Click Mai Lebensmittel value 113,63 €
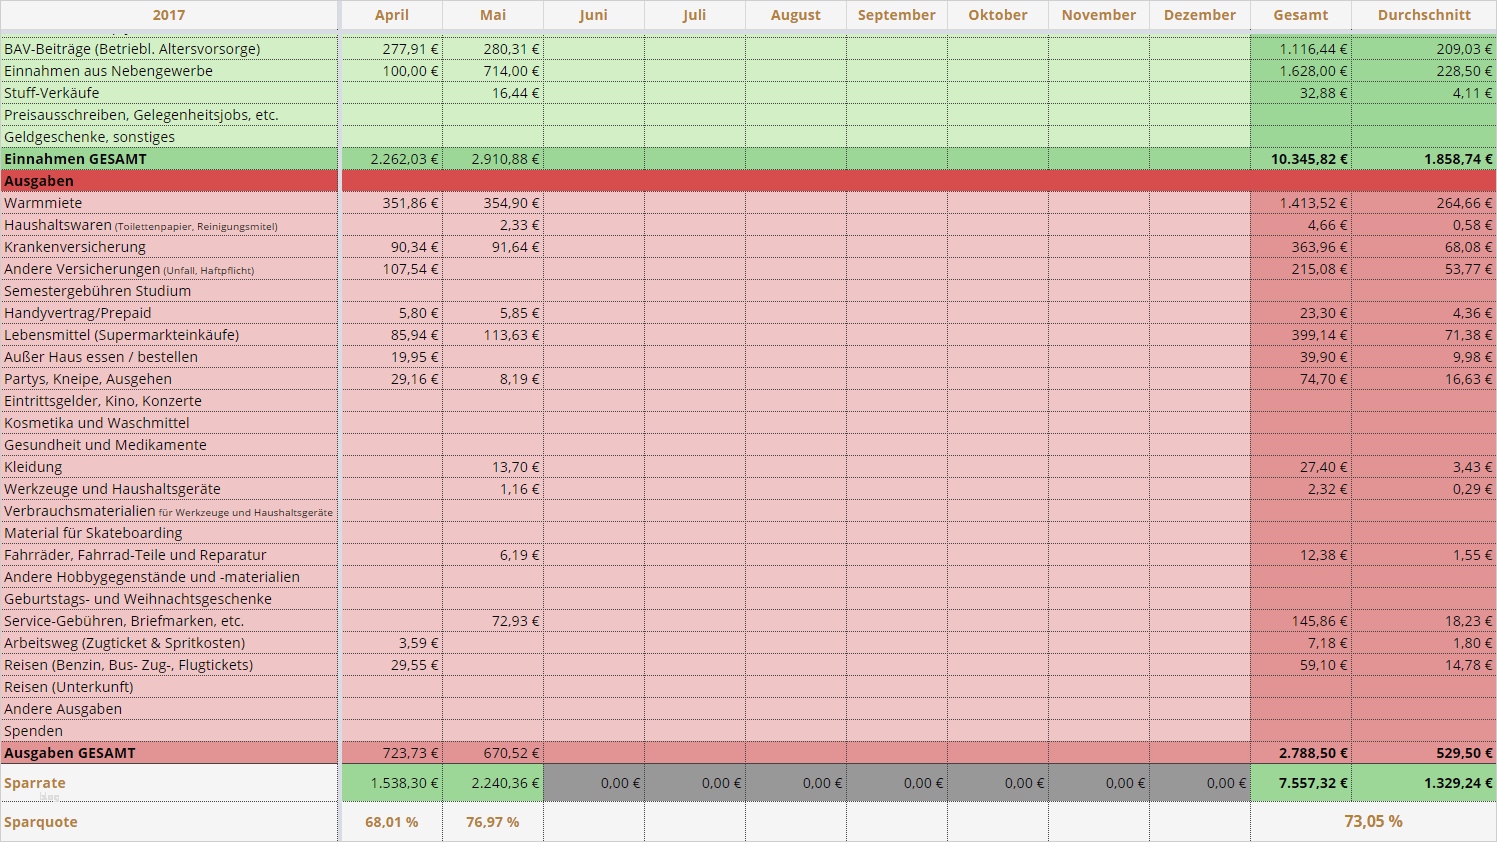This screenshot has height=842, width=1497. click(x=511, y=335)
